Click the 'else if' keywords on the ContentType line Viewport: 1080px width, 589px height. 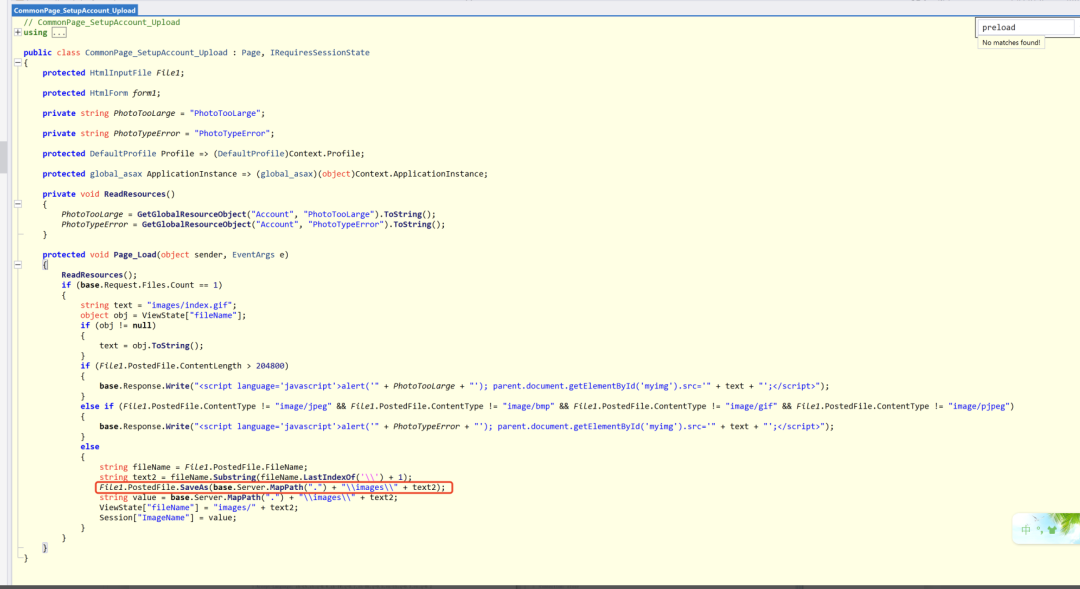[97, 406]
